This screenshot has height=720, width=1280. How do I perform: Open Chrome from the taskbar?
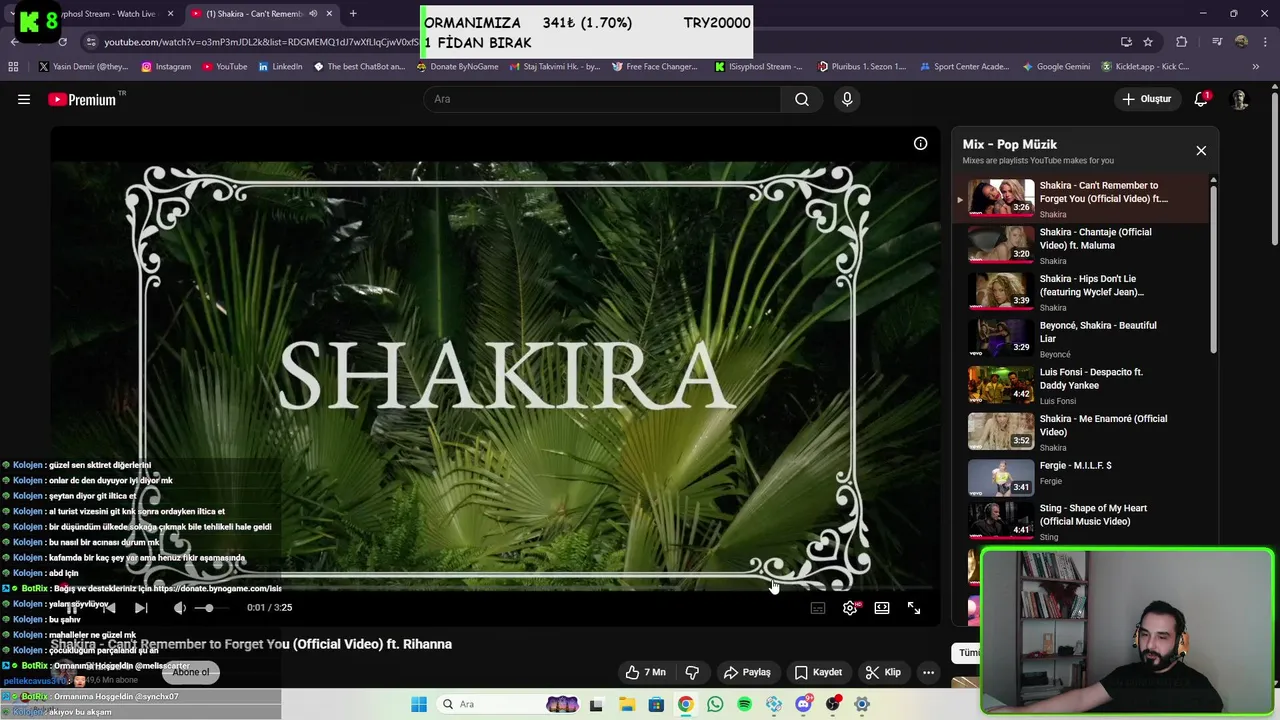coord(685,704)
